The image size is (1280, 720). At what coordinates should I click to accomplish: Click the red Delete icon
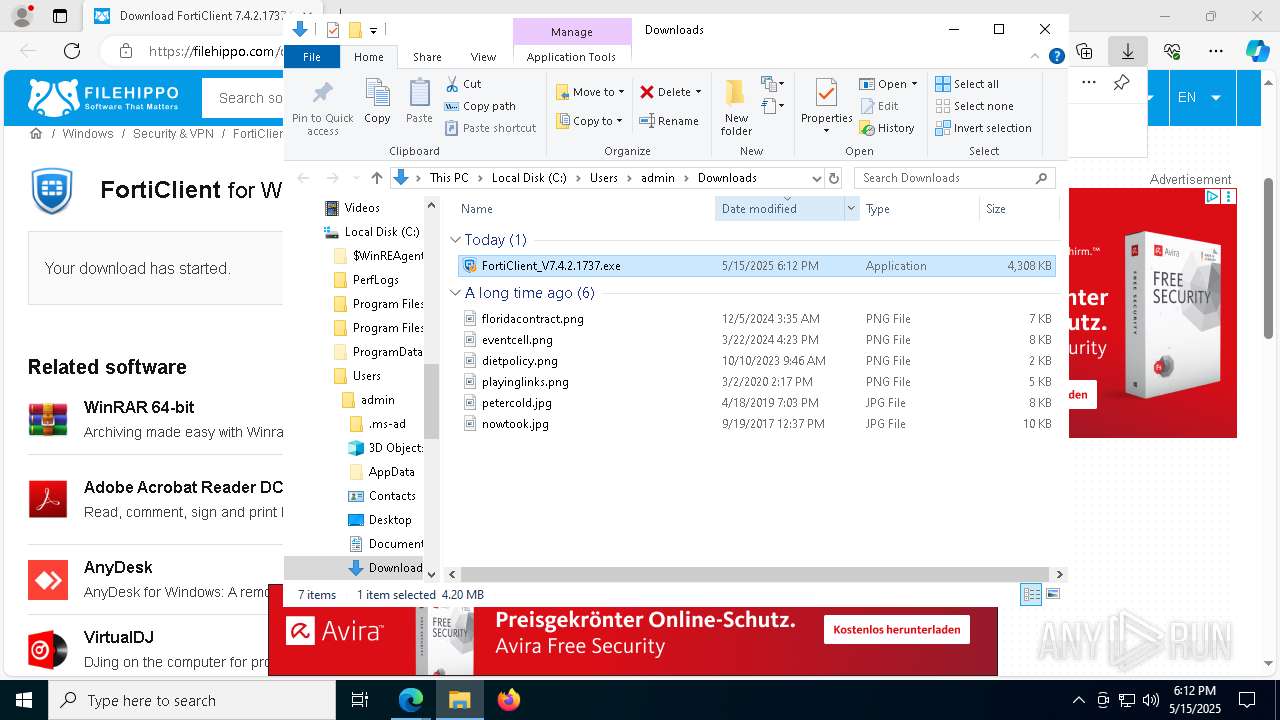647,92
